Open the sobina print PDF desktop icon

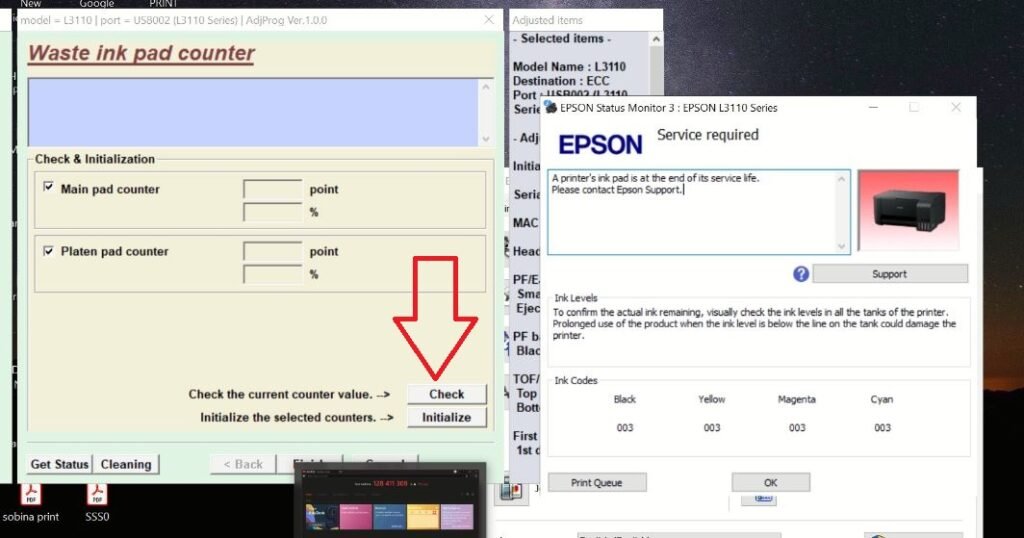[31, 503]
